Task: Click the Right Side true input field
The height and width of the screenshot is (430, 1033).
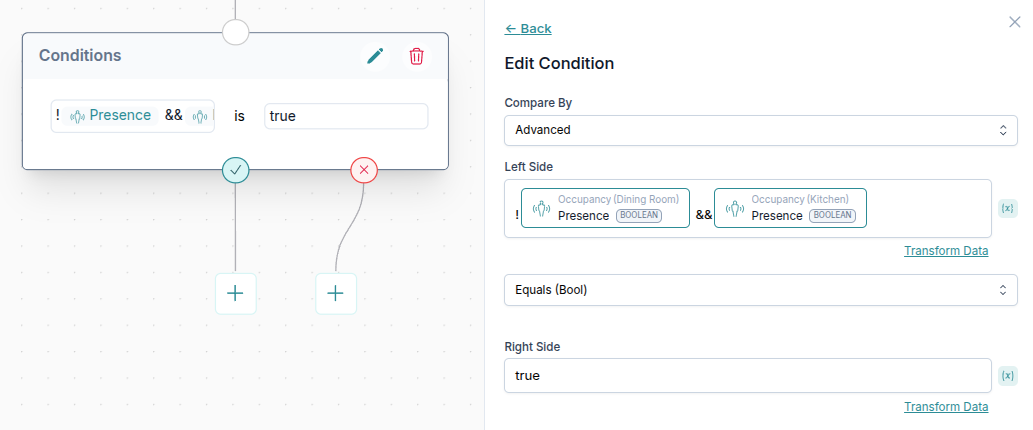Action: [x=748, y=375]
